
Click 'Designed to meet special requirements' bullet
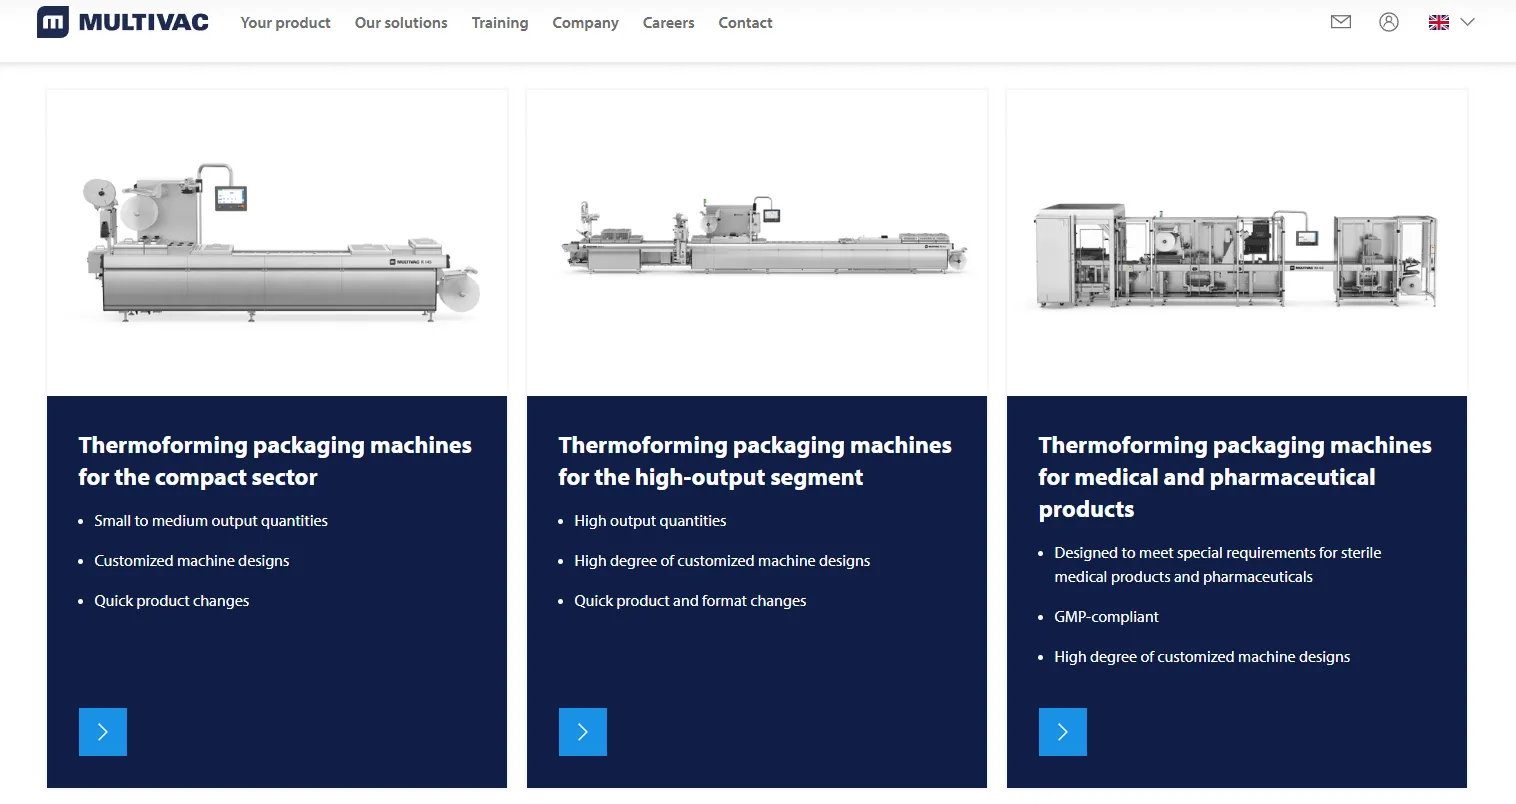point(1218,565)
